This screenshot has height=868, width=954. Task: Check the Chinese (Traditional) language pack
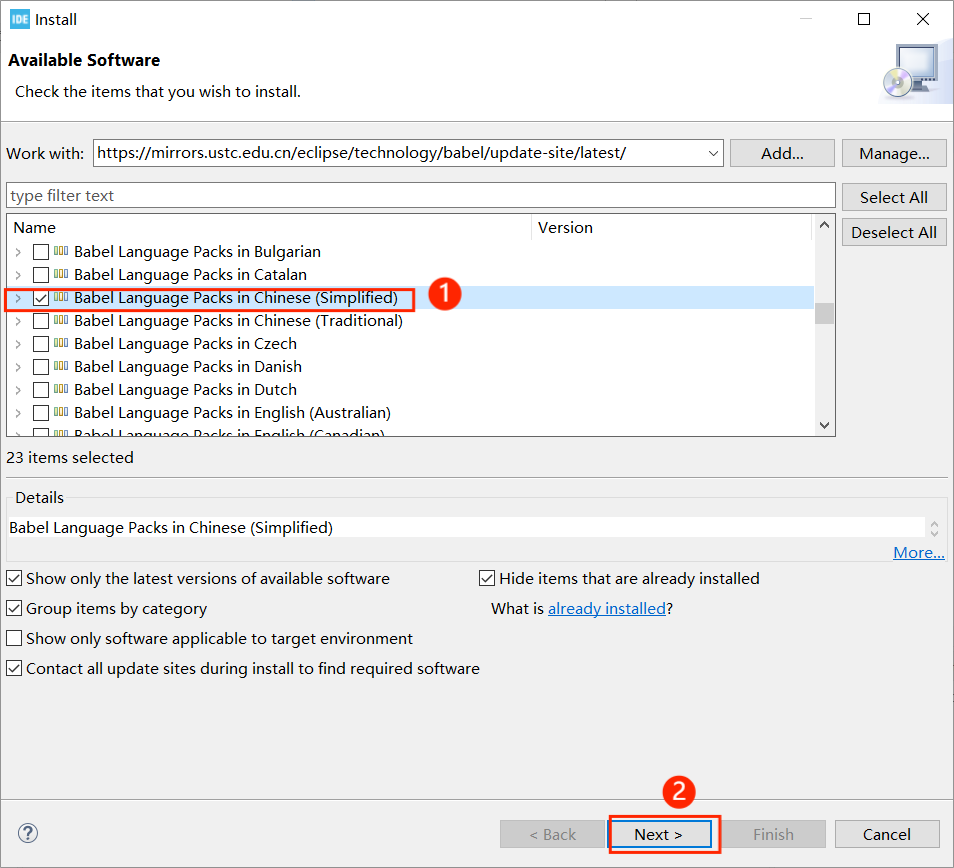(x=41, y=321)
